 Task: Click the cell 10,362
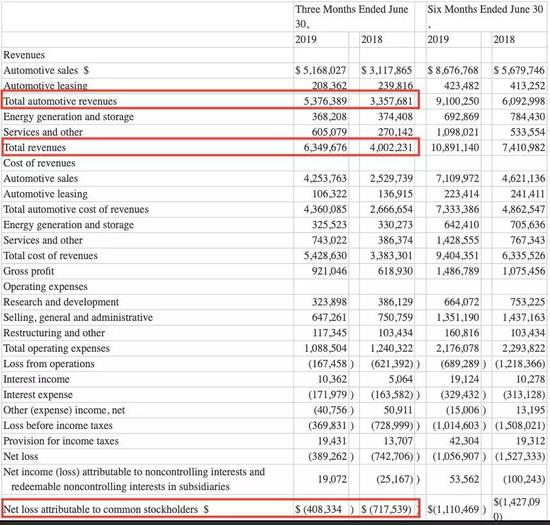tap(332, 379)
